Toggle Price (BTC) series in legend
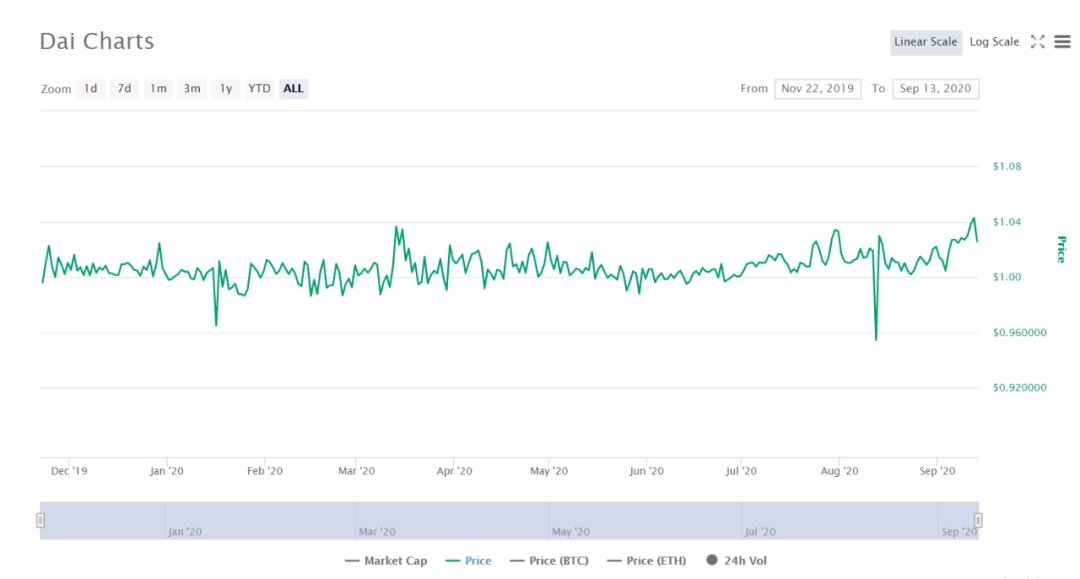1080x579 pixels. tap(549, 560)
